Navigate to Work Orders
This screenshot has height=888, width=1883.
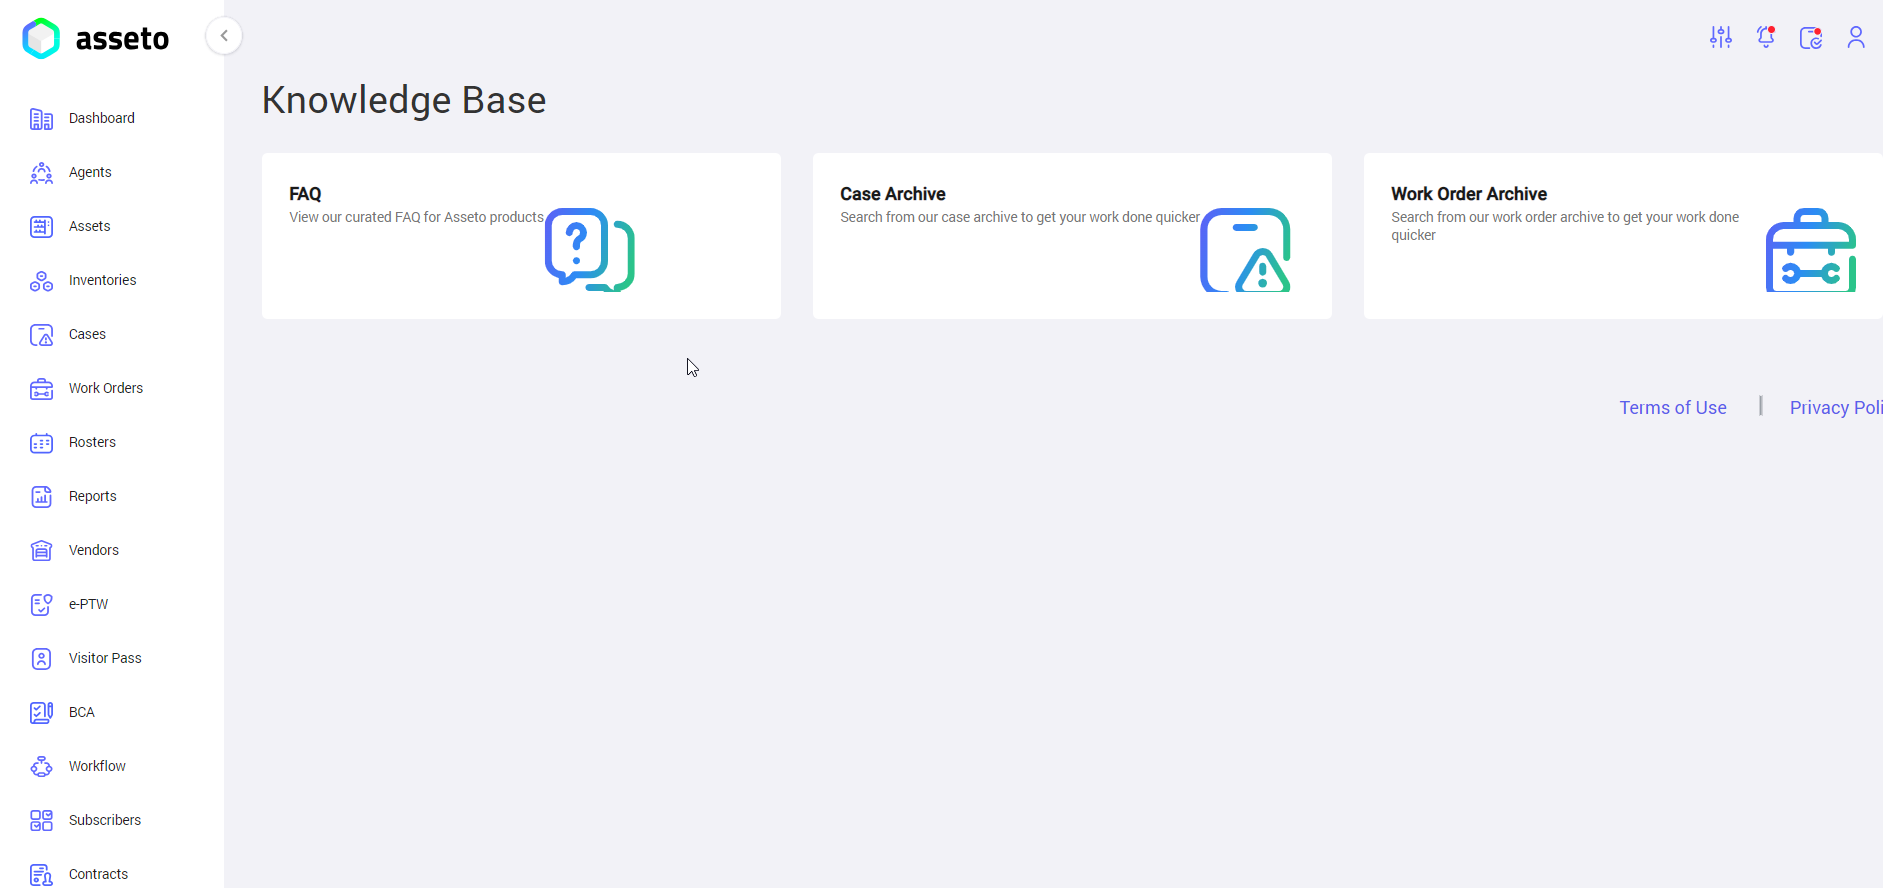coord(106,388)
